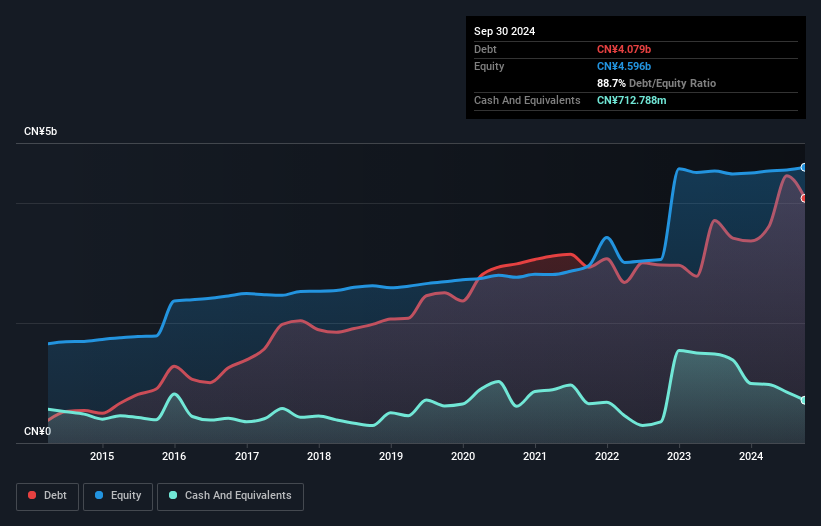Click the CN¥712.788m cash value
Viewport: 821px width, 526px height.
(631, 100)
